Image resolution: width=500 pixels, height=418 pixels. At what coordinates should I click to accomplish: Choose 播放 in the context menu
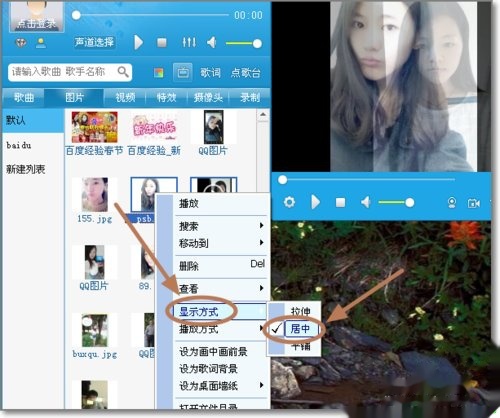pyautogui.click(x=221, y=203)
